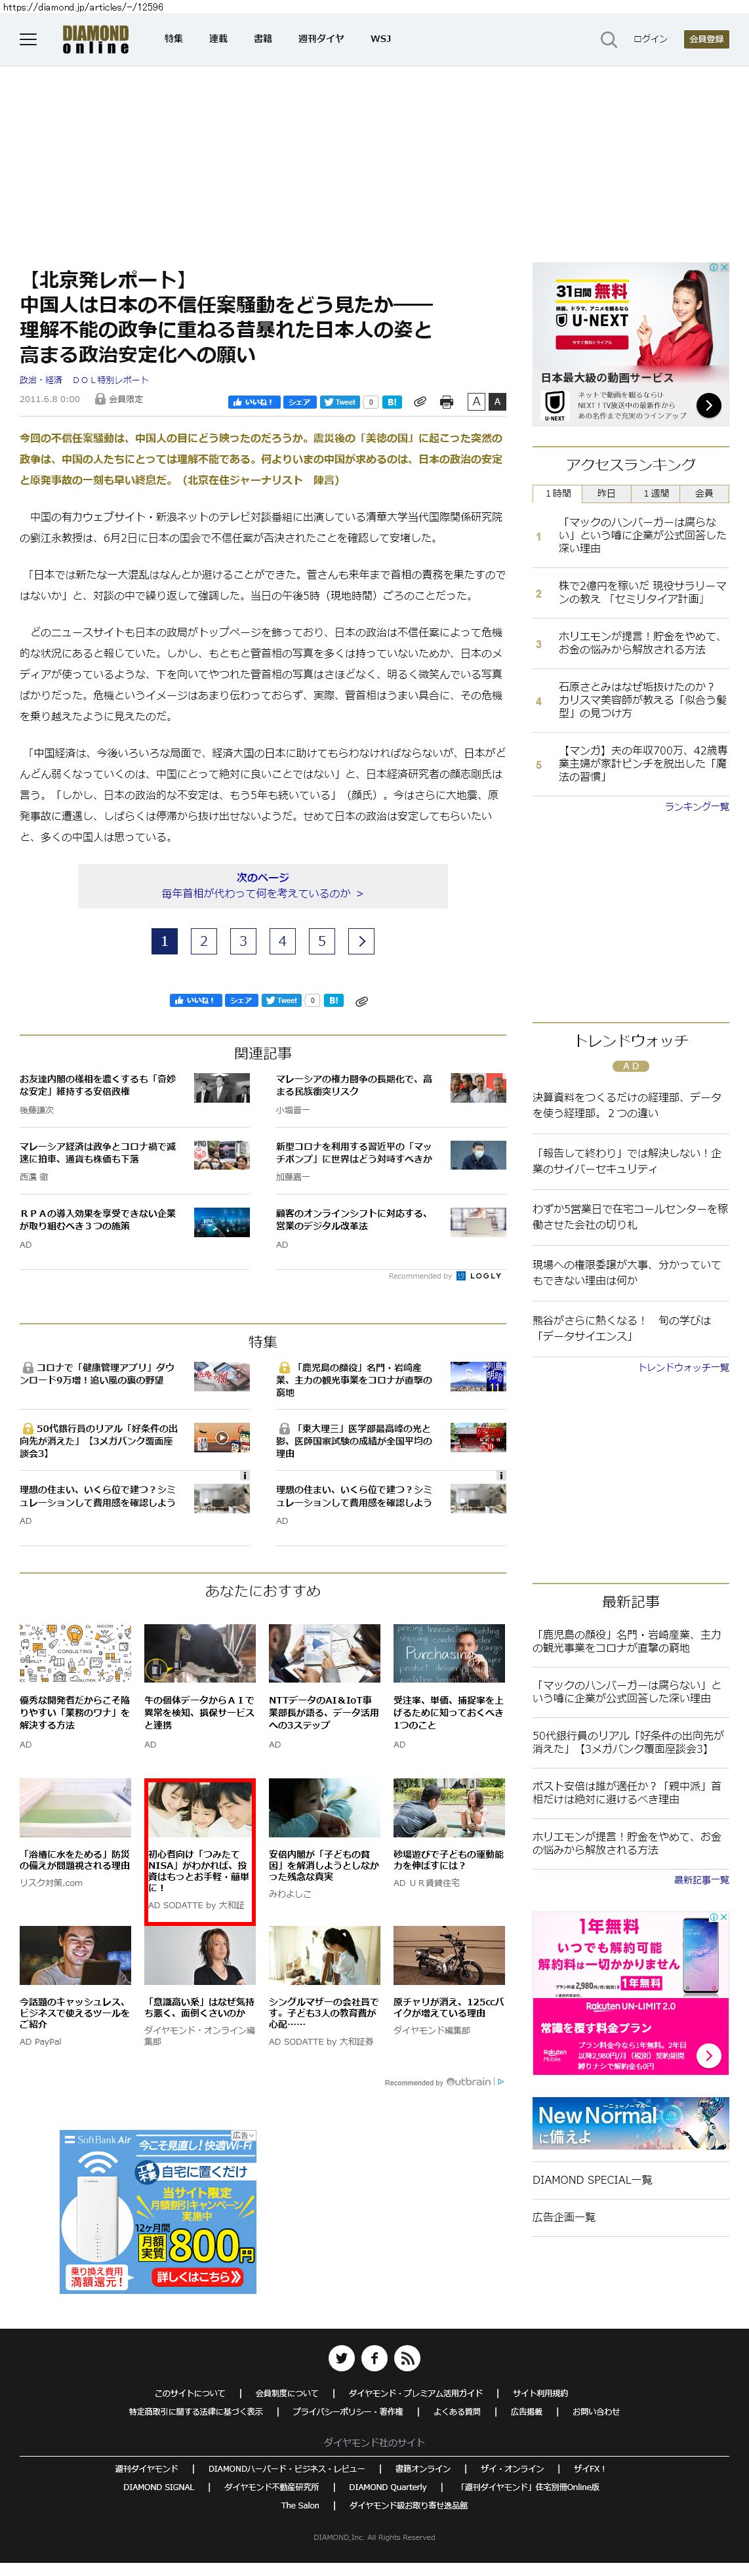Screen dimensions: 749x2576
Task: Switch to the white small-font A option
Action: point(476,402)
